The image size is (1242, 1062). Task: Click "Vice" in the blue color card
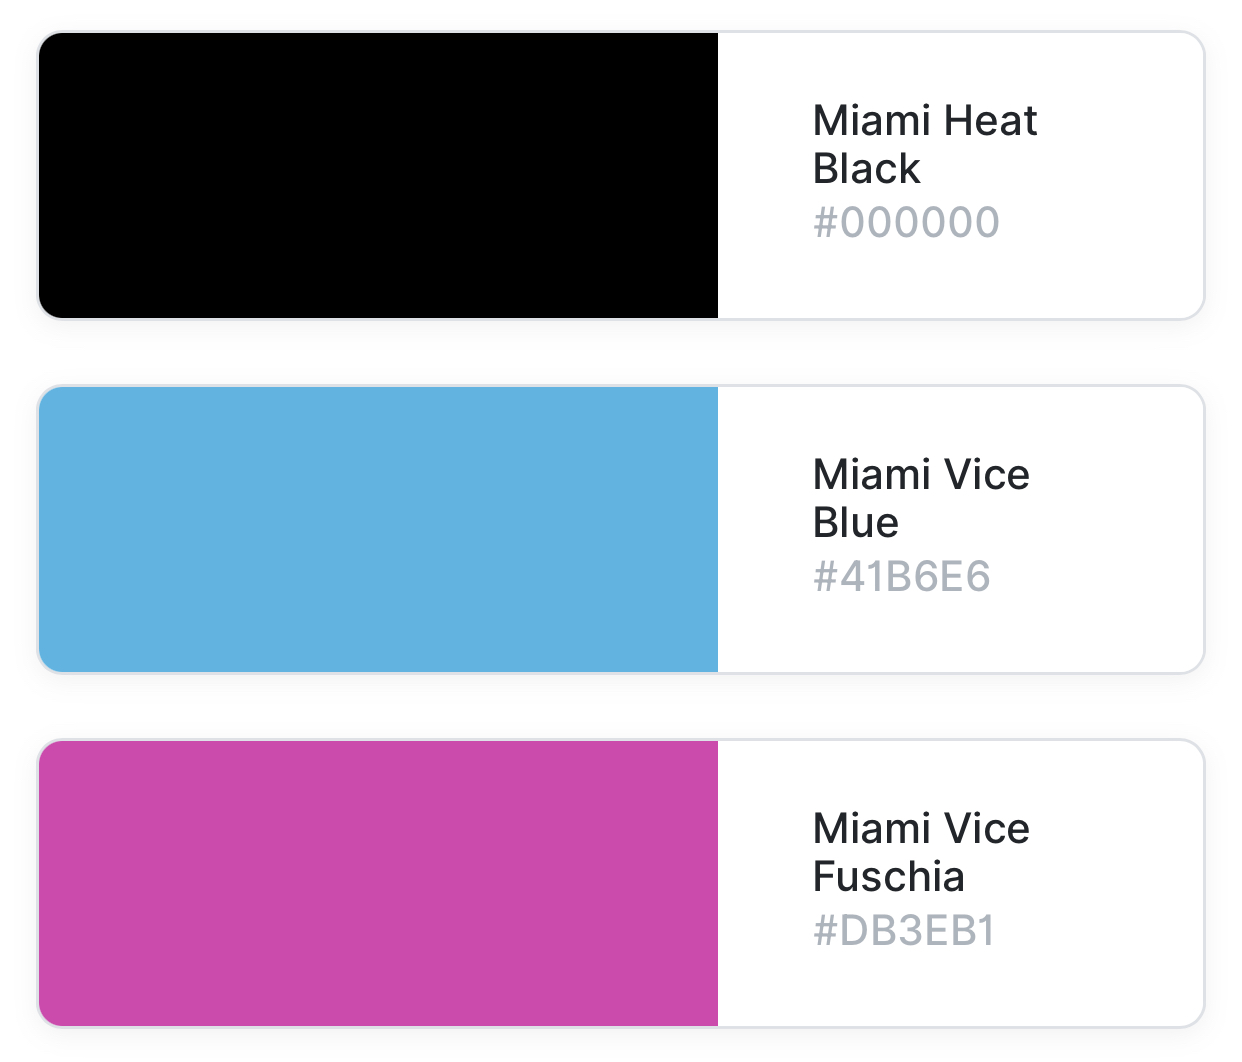click(x=987, y=475)
